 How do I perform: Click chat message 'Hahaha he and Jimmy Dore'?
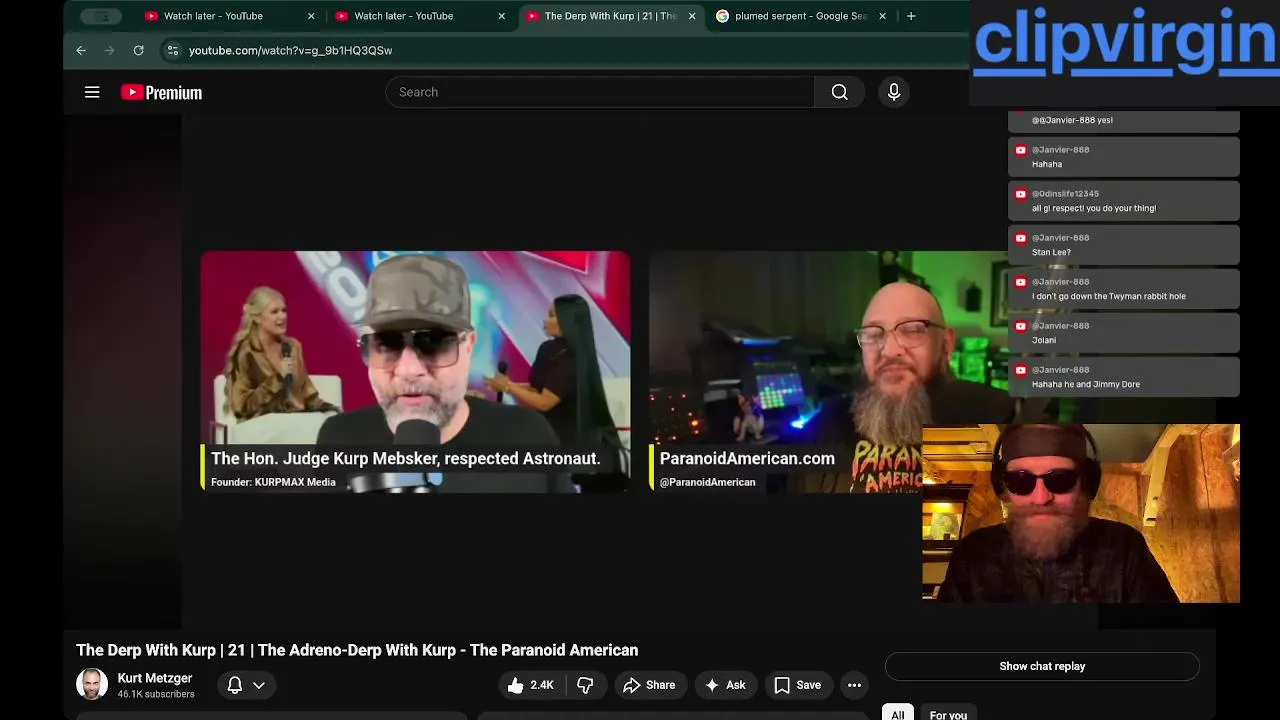click(x=1124, y=377)
